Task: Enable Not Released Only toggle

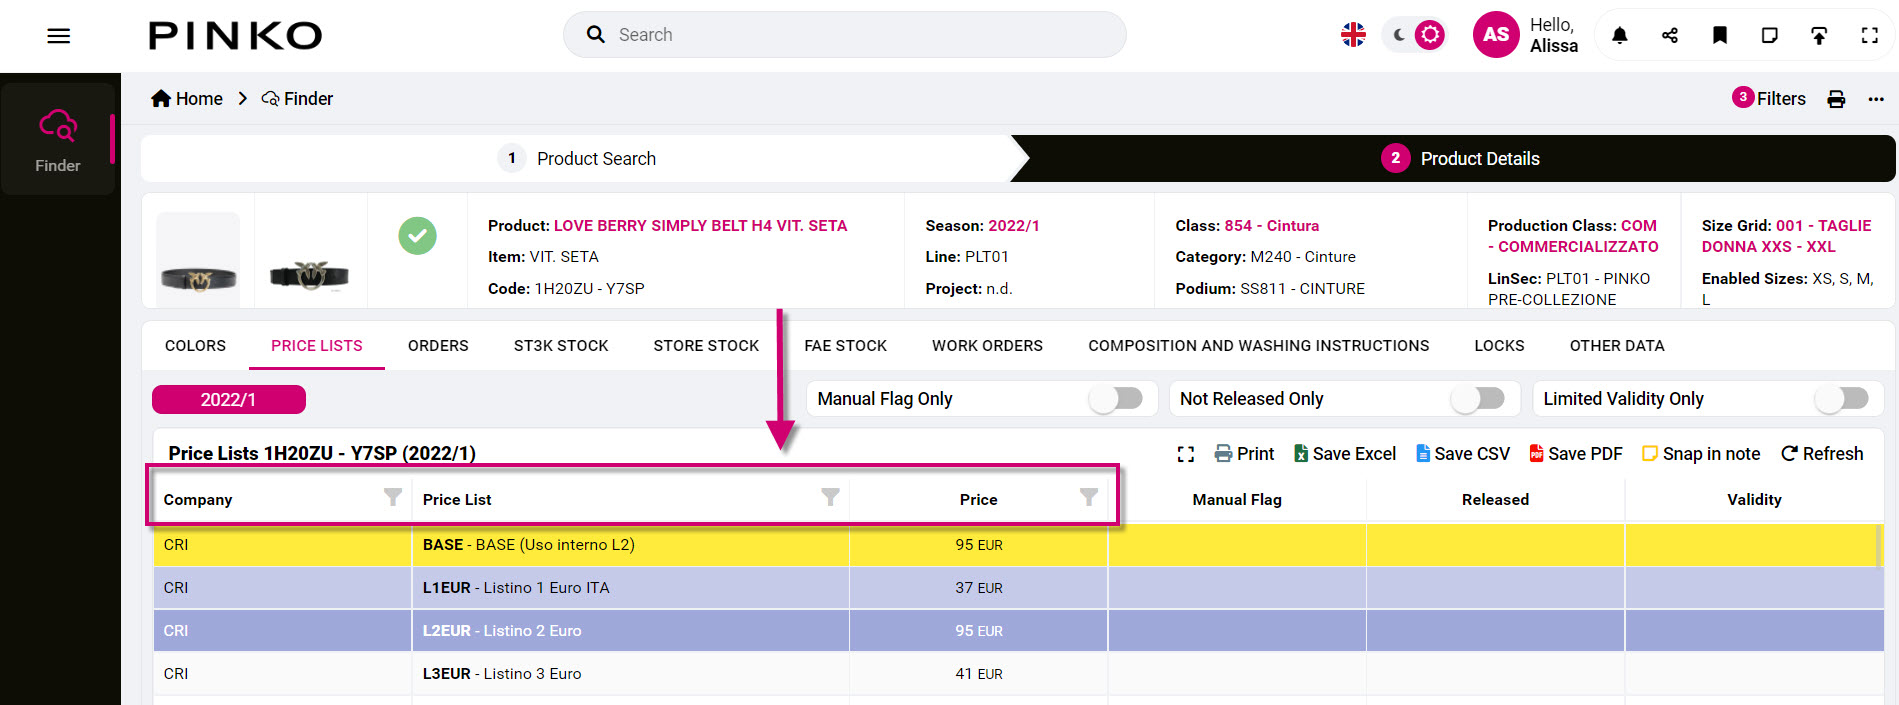Action: (x=1478, y=399)
